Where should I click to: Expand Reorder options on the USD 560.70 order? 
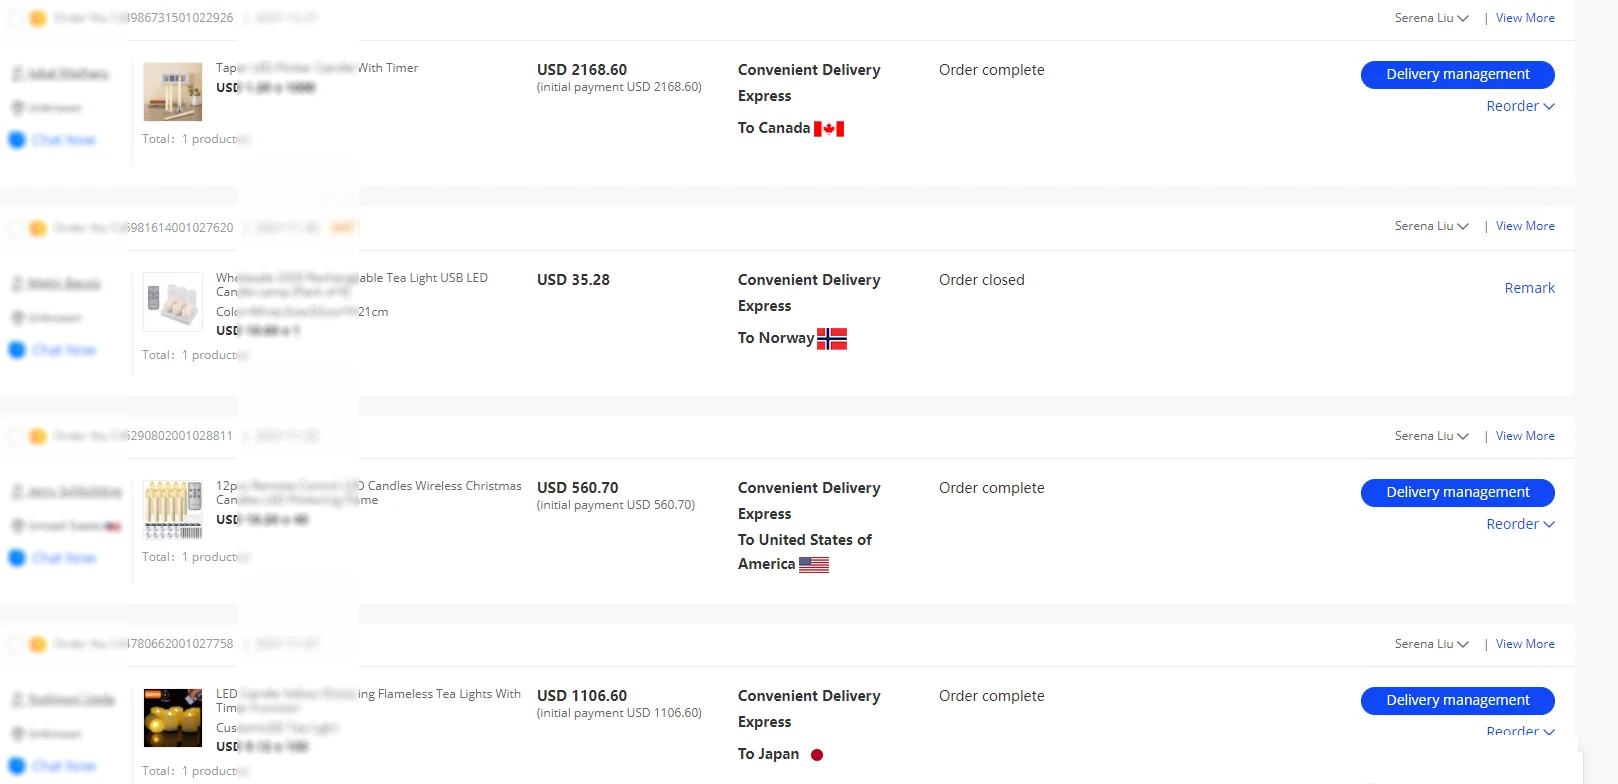click(1520, 524)
